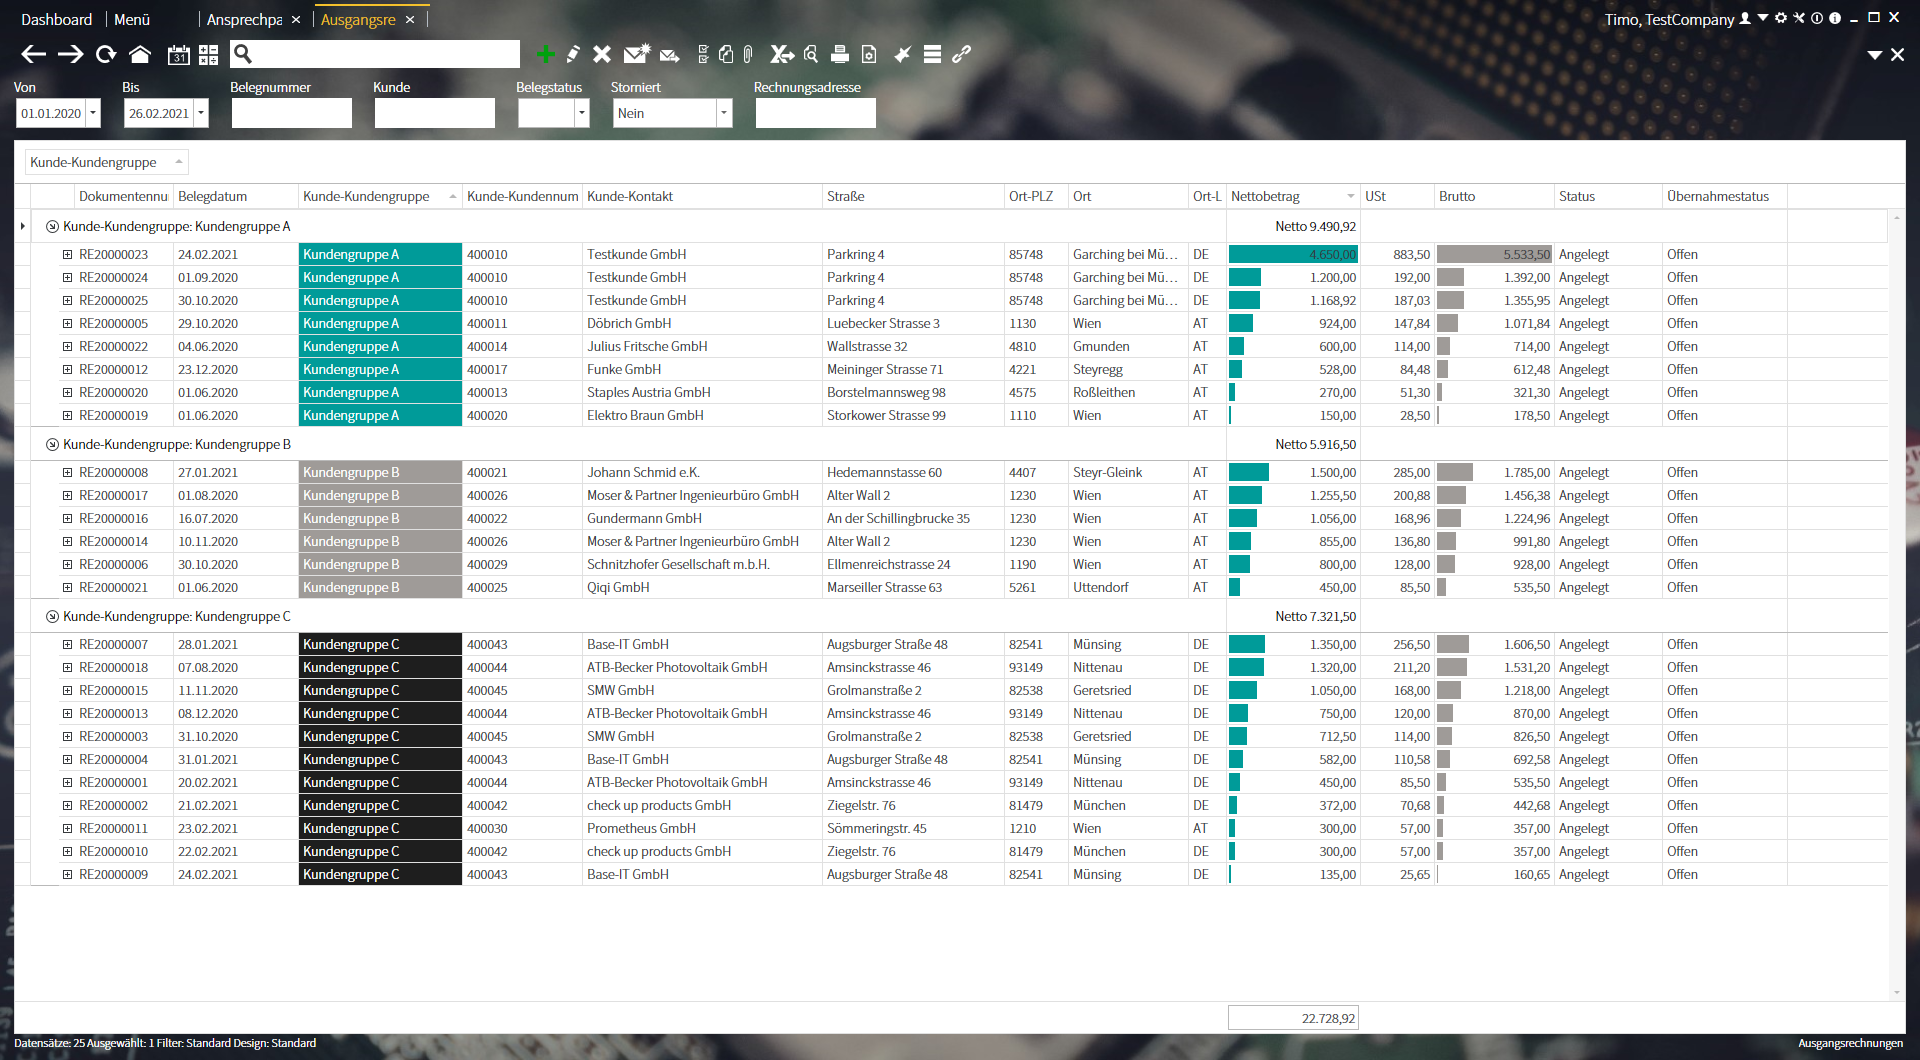1920x1060 pixels.
Task: Close the Ausgangsre tab
Action: tap(410, 19)
